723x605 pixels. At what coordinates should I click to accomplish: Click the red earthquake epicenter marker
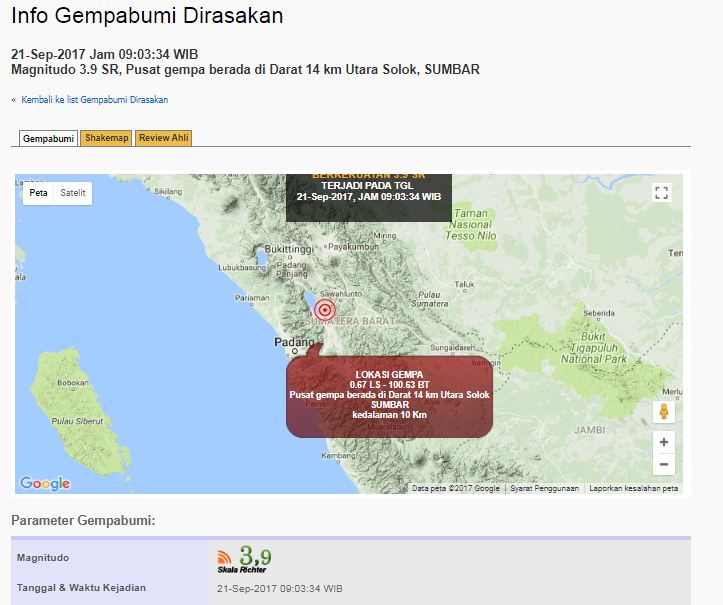325,309
